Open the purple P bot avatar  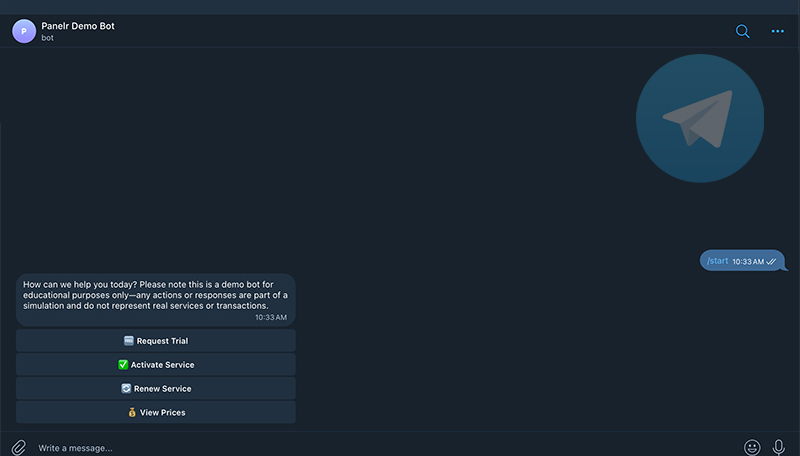[24, 31]
